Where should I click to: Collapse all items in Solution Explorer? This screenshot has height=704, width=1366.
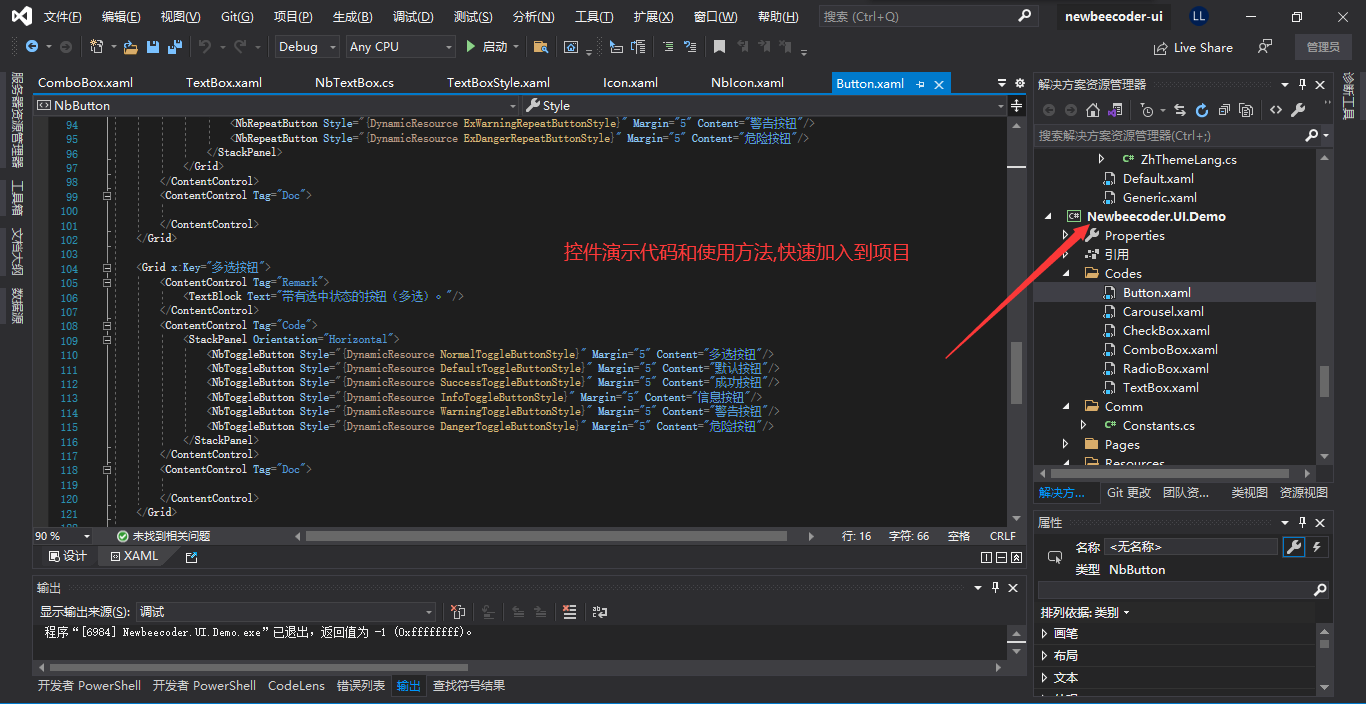[x=1223, y=110]
